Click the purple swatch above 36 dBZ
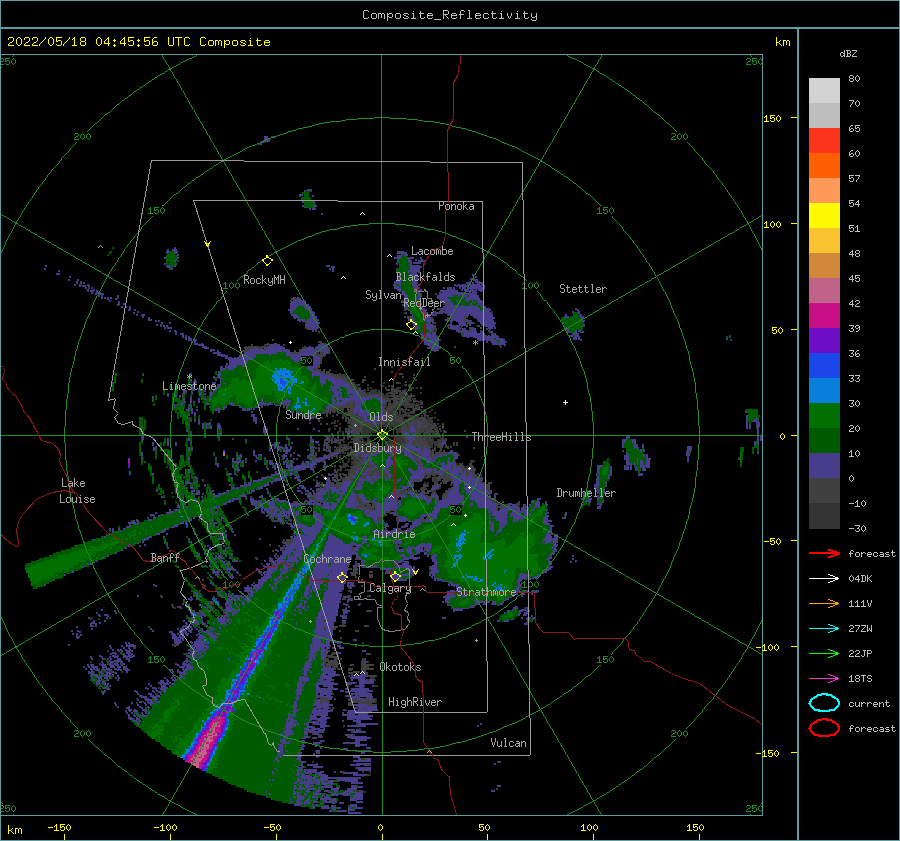Image resolution: width=900 pixels, height=841 pixels. pyautogui.click(x=824, y=340)
